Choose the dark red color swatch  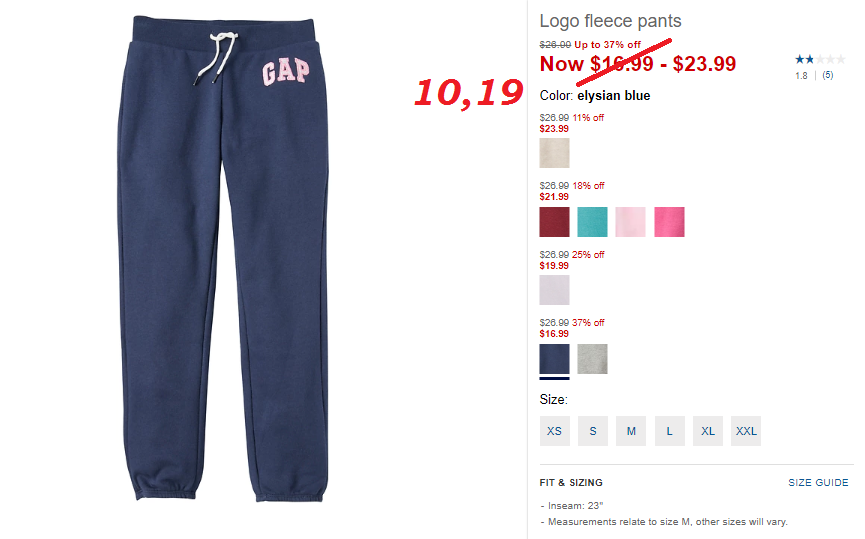point(554,222)
